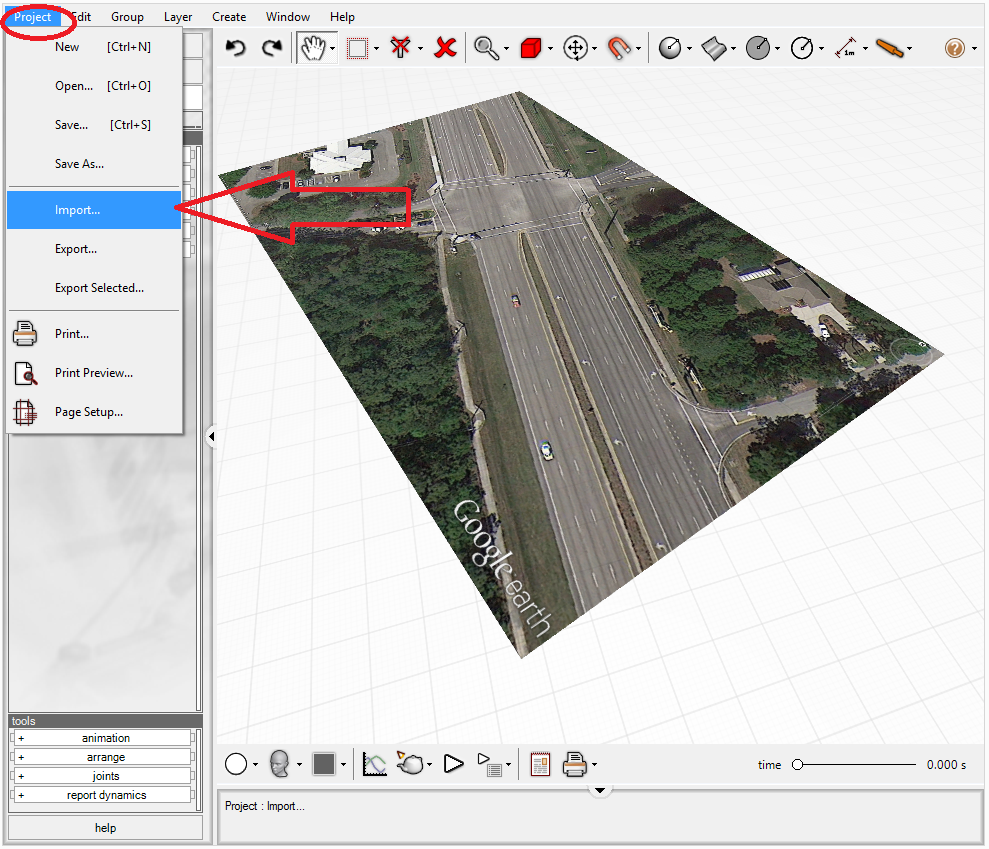The image size is (989, 849).
Task: Click the four-arrow move icon
Action: coord(575,48)
